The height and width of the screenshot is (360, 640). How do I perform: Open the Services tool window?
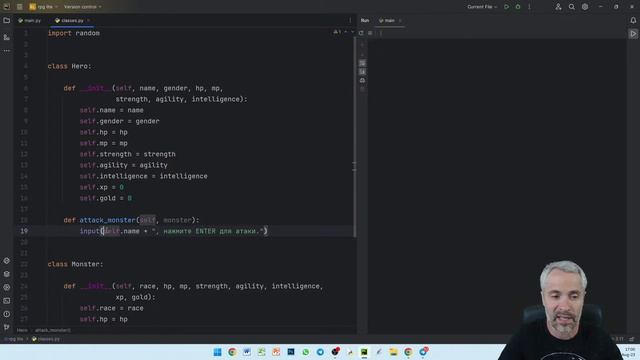click(x=7, y=287)
